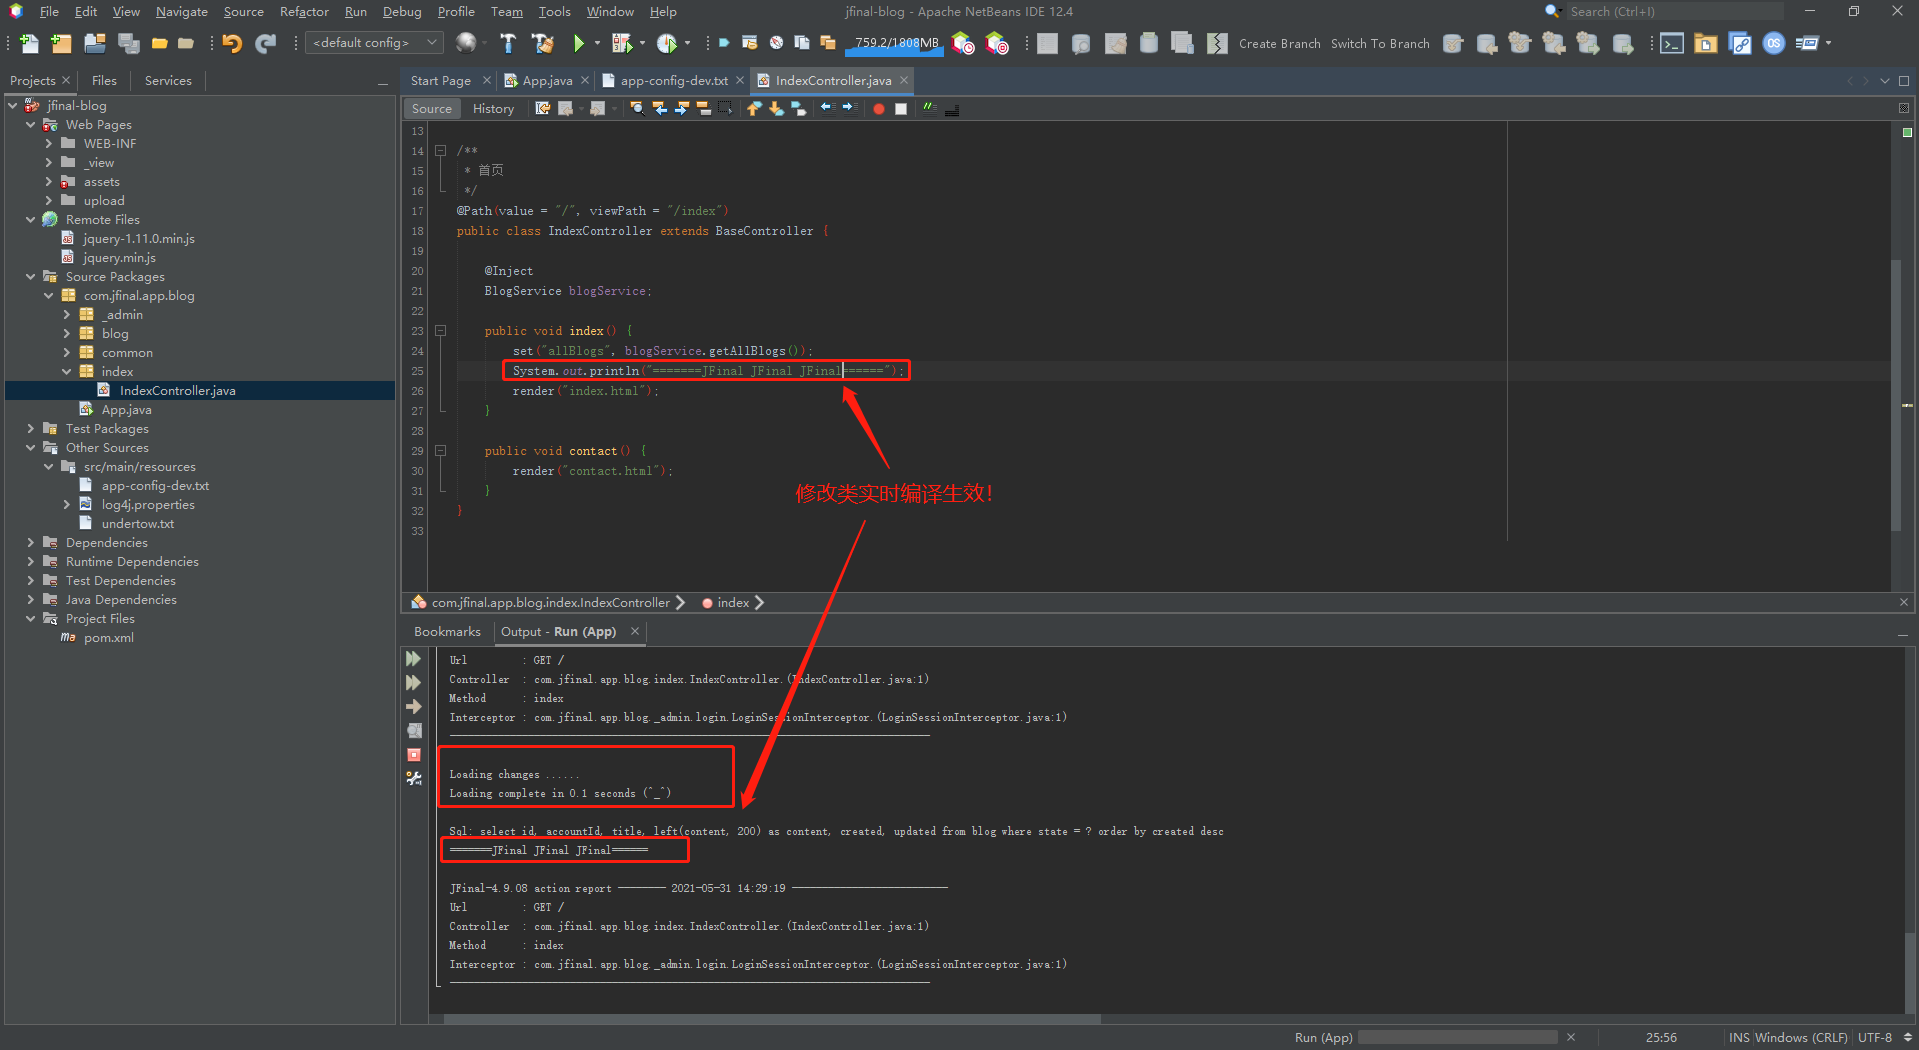1919x1050 pixels.
Task: Expand the Test Packages node
Action: tap(31, 428)
